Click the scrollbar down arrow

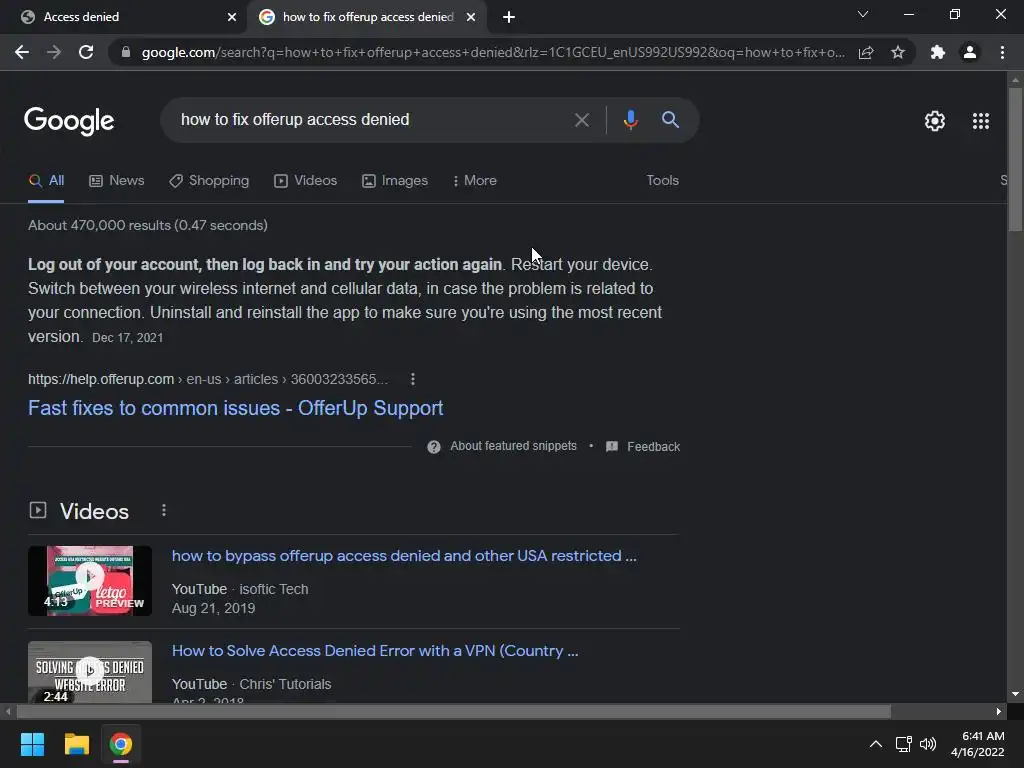[1015, 694]
